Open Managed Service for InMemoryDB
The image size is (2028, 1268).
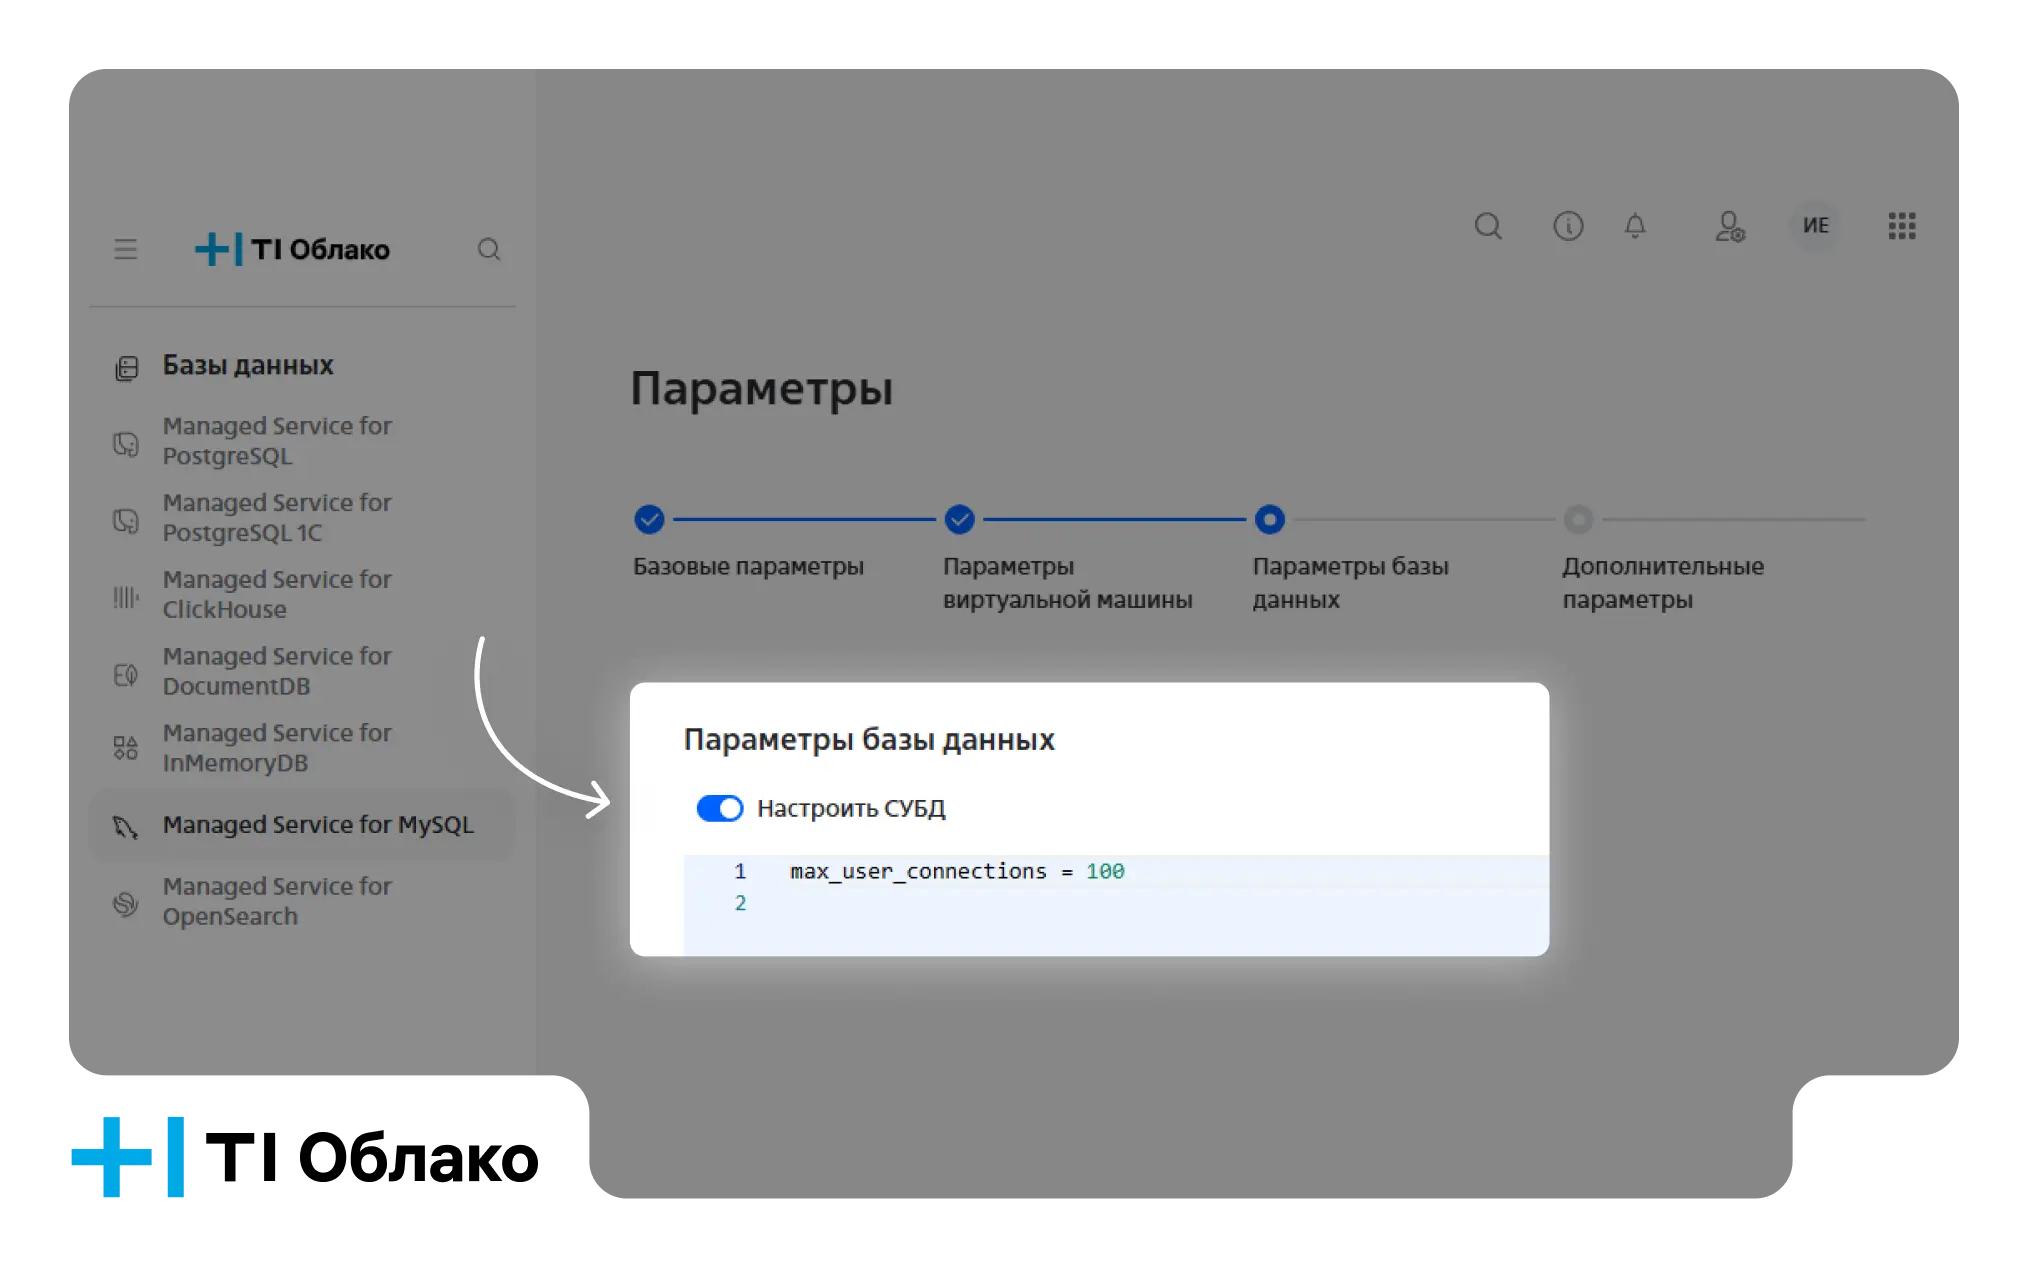click(277, 748)
